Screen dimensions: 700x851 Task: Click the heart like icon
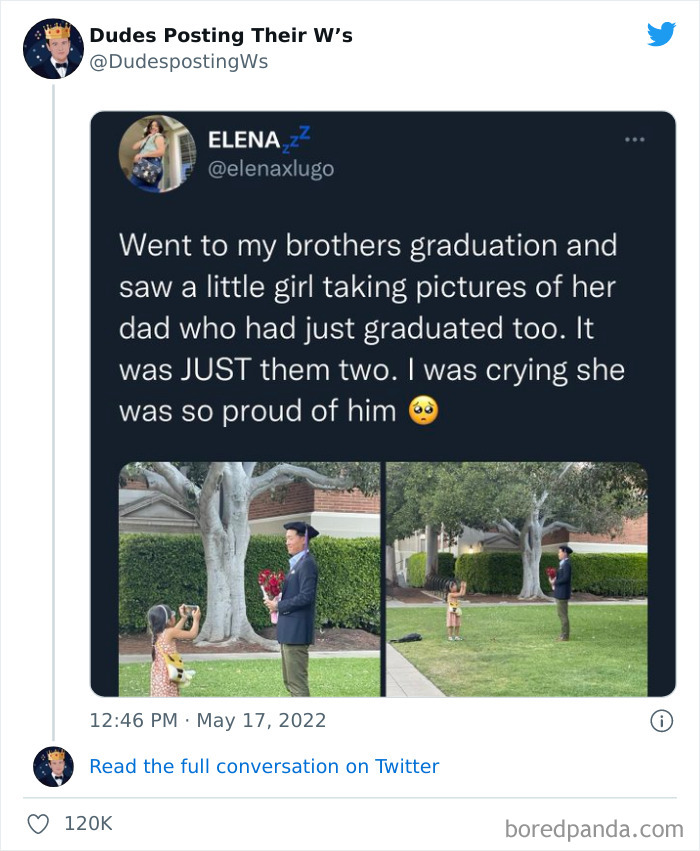(x=38, y=824)
